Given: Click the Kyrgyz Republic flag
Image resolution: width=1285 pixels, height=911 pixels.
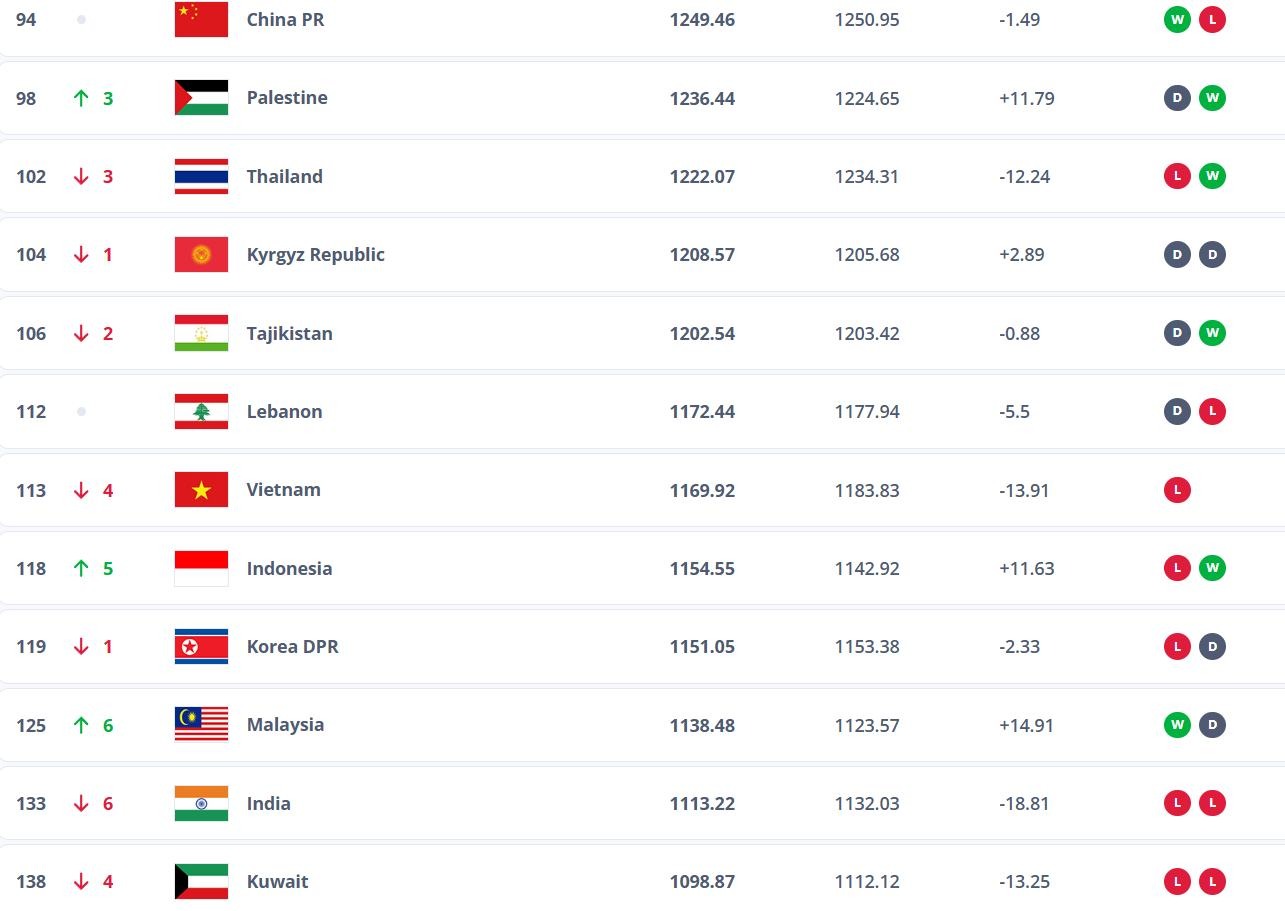Looking at the screenshot, I should (x=201, y=254).
